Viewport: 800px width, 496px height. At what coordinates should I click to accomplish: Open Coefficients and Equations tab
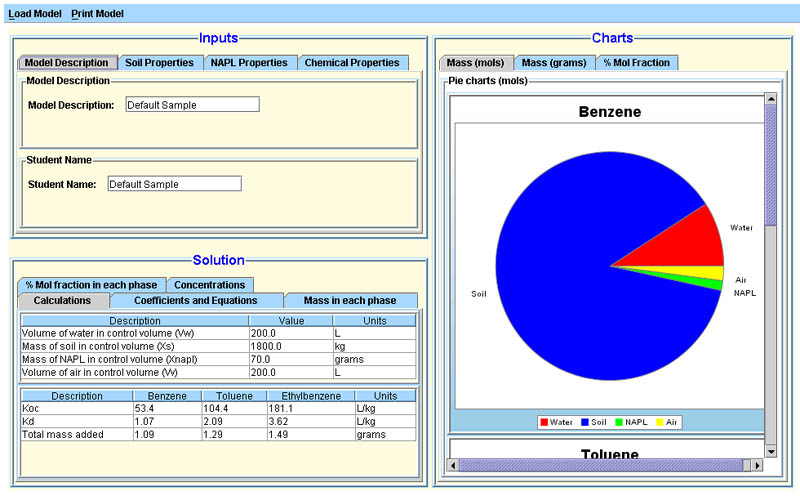click(195, 300)
